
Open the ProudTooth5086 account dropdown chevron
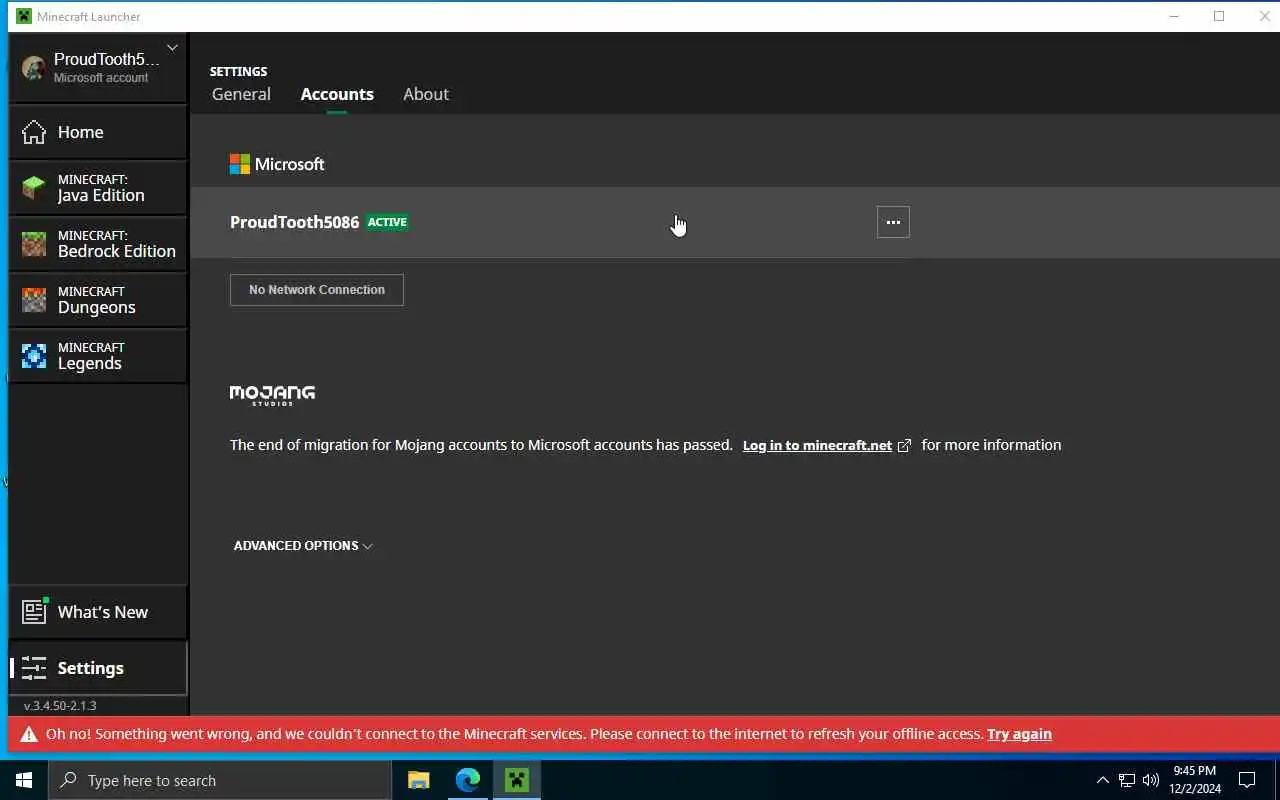pyautogui.click(x=172, y=47)
